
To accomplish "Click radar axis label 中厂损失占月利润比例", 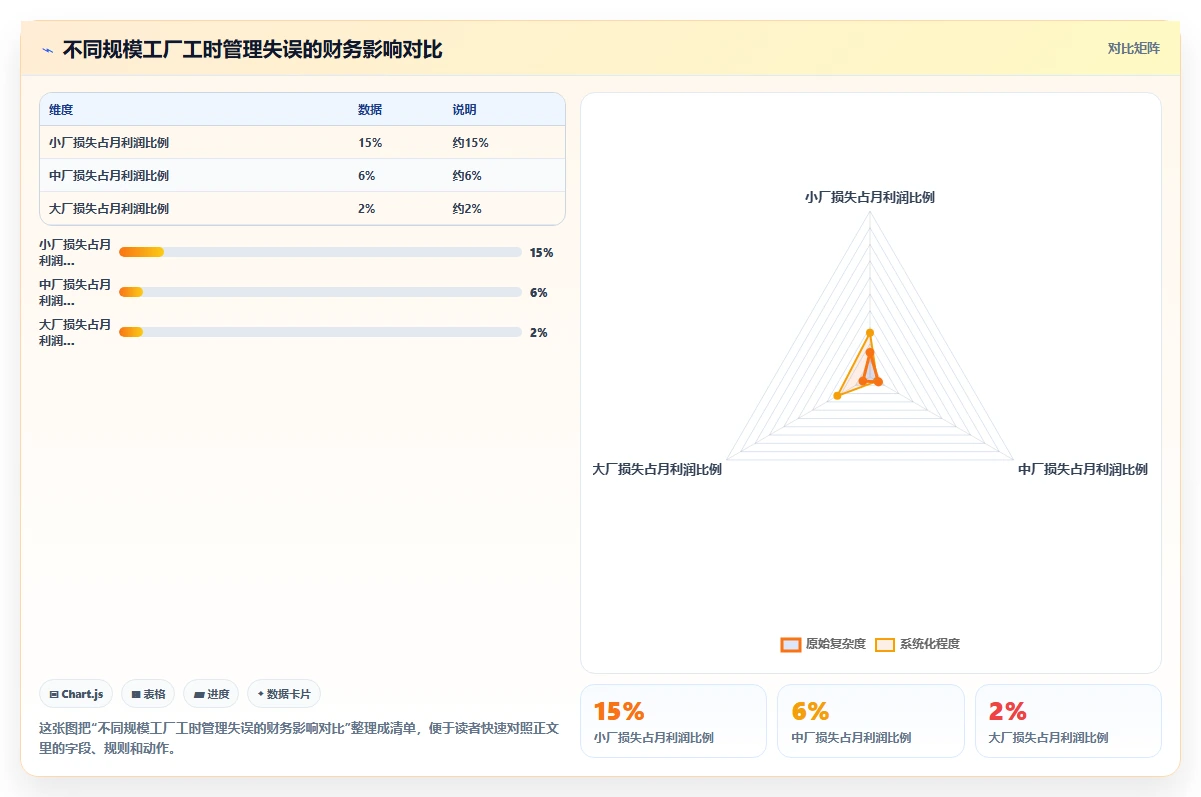I will click(1083, 469).
